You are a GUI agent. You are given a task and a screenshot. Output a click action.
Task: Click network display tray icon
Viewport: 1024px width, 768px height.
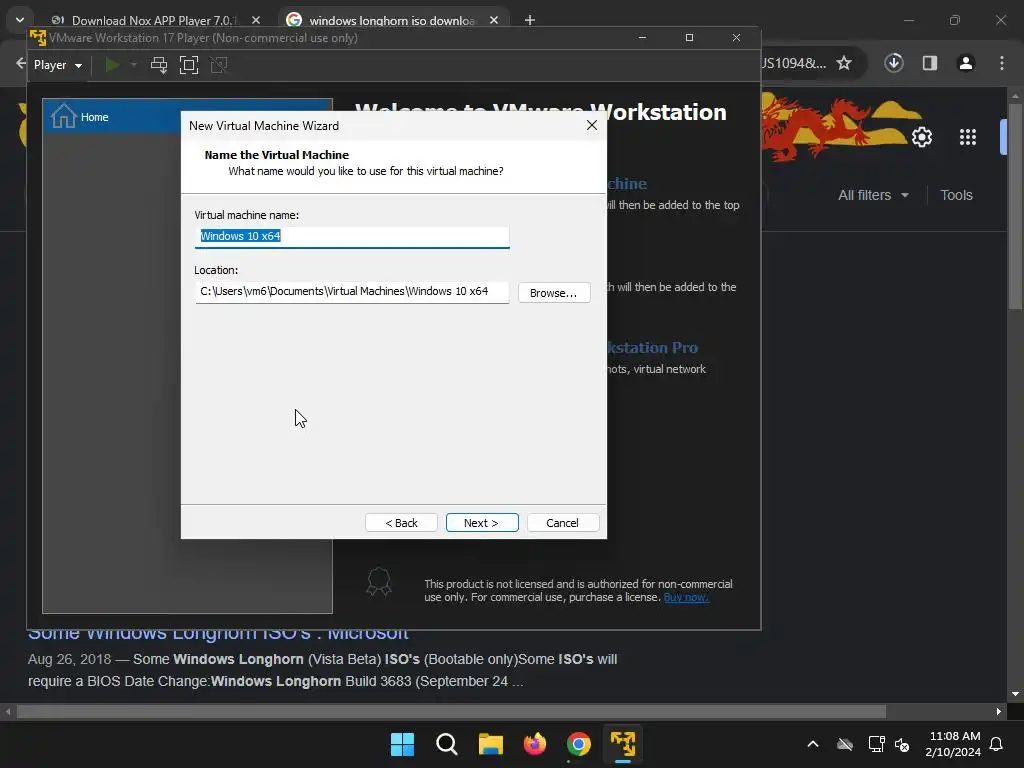(x=876, y=744)
